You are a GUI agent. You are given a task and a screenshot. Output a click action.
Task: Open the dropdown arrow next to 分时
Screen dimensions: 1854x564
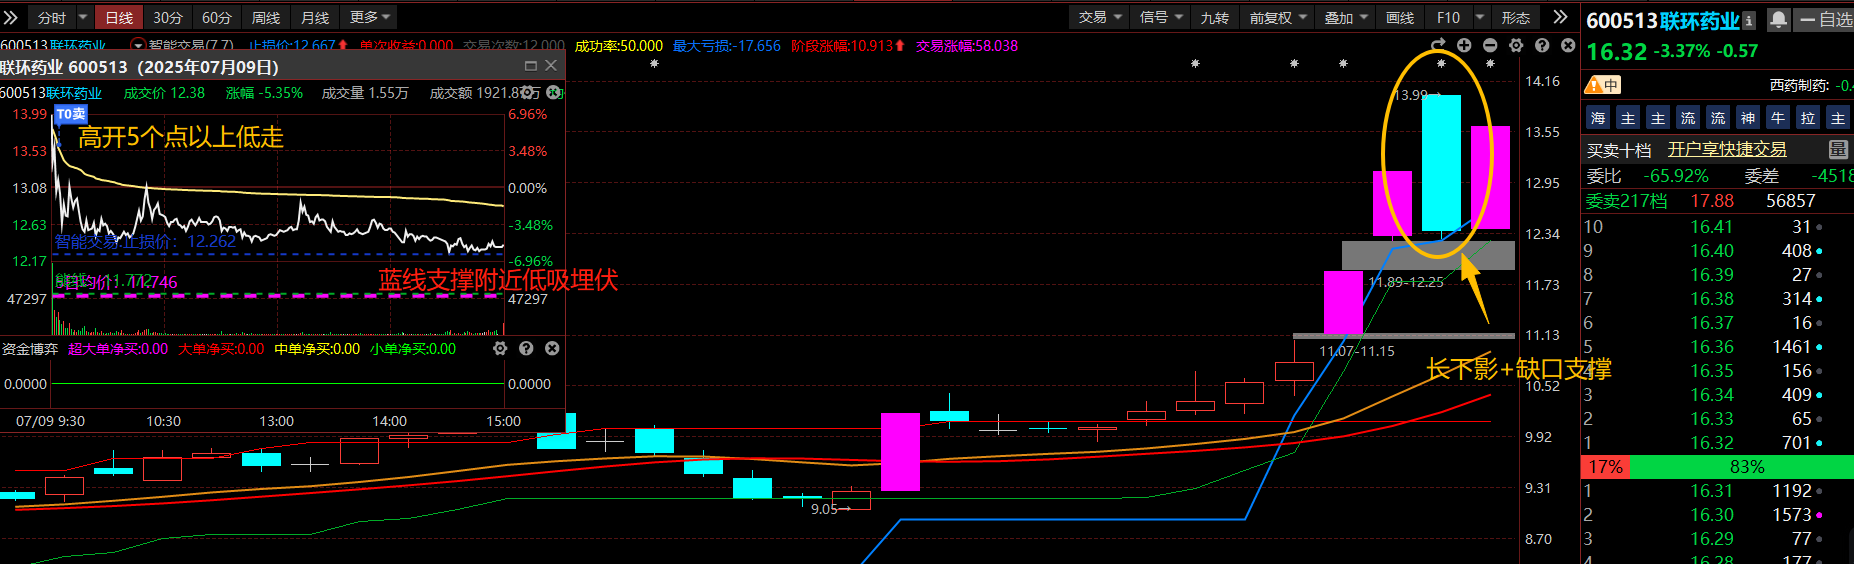(83, 17)
